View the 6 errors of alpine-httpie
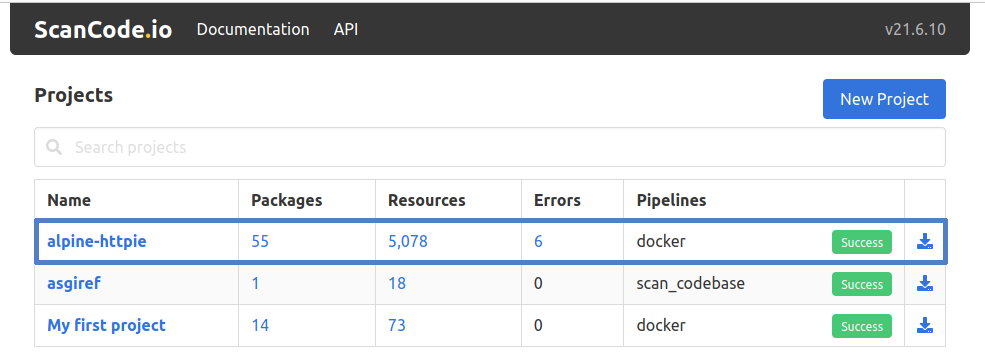This screenshot has height=361, width=985. tap(538, 242)
